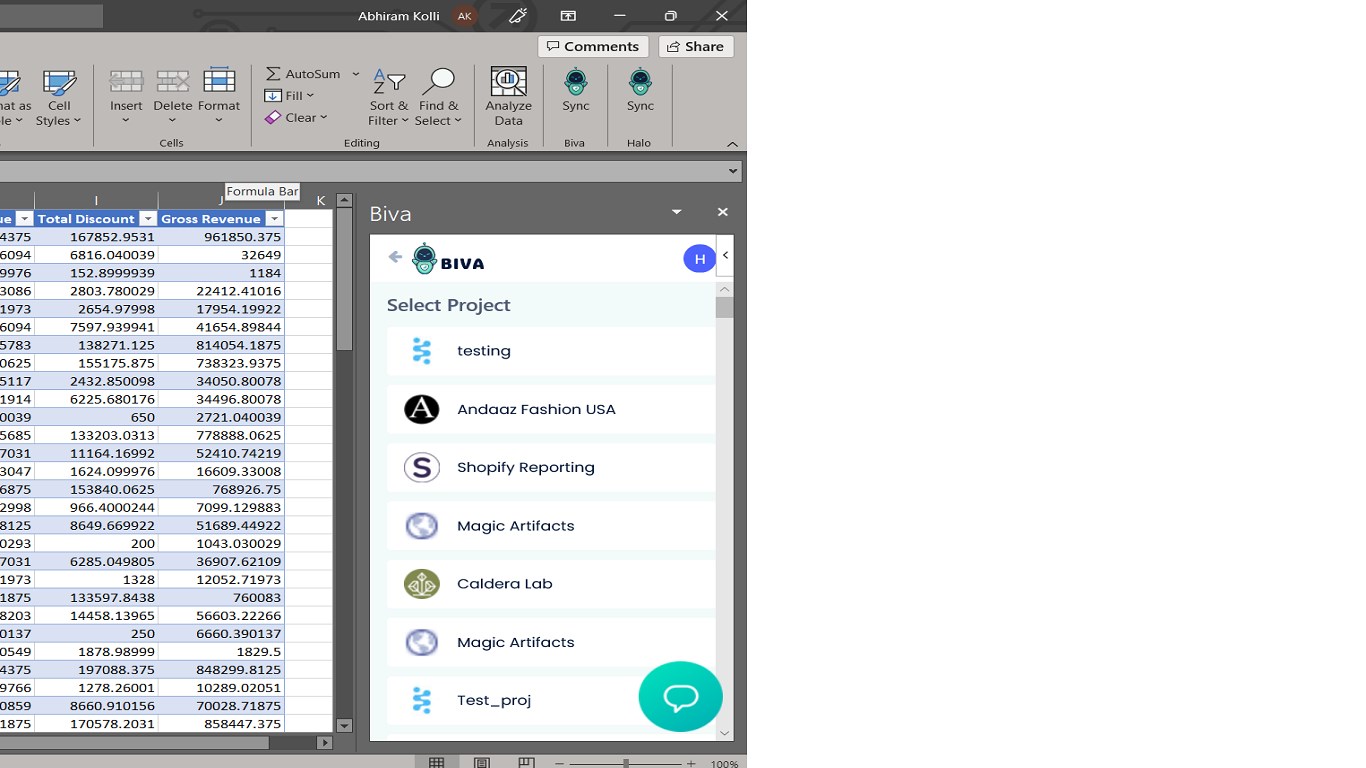The image size is (1366, 768).
Task: Select the Caldera Lab project
Action: (x=551, y=584)
